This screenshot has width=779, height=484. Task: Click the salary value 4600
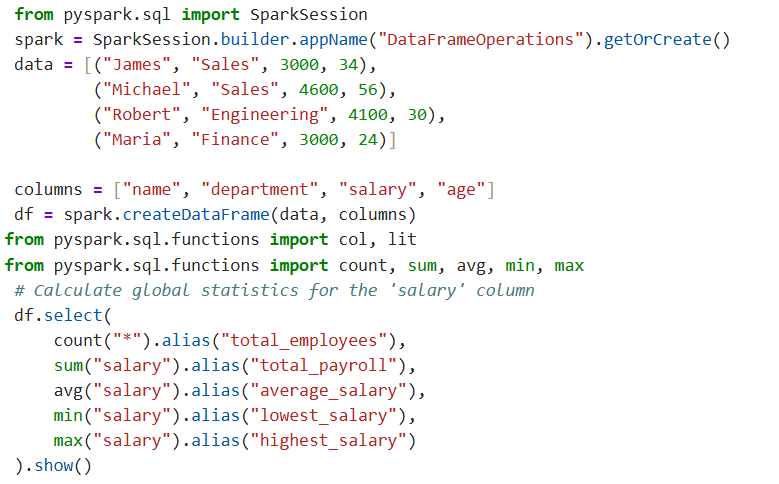click(x=318, y=89)
